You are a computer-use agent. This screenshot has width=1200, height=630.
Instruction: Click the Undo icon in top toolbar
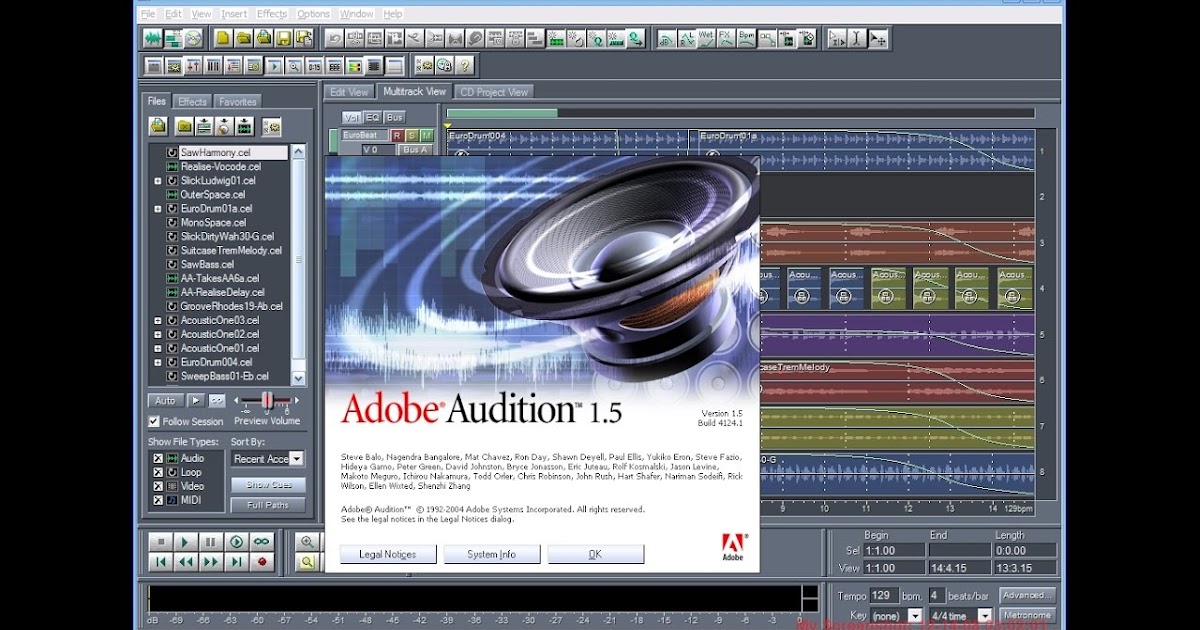click(334, 38)
